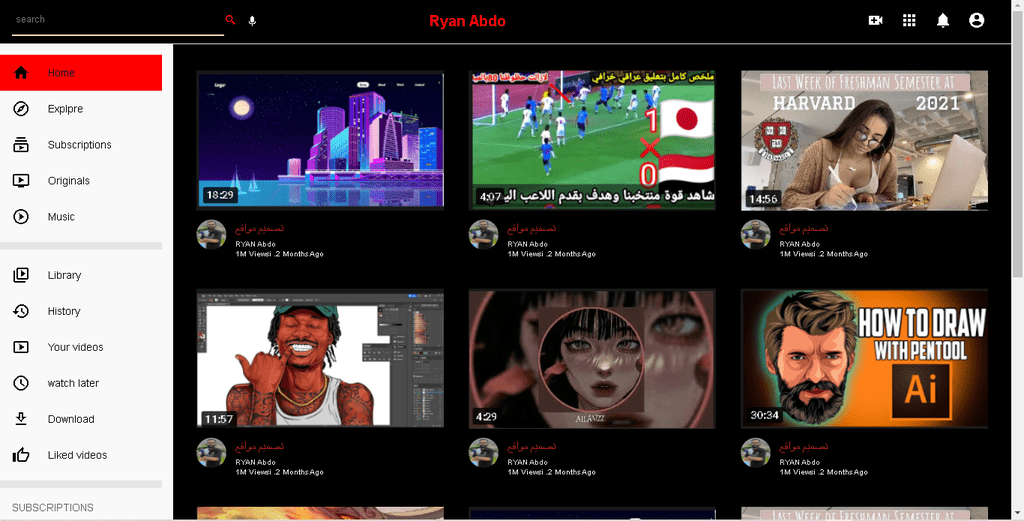Click channel avatar under neon city video
This screenshot has height=521, width=1024.
[212, 234]
